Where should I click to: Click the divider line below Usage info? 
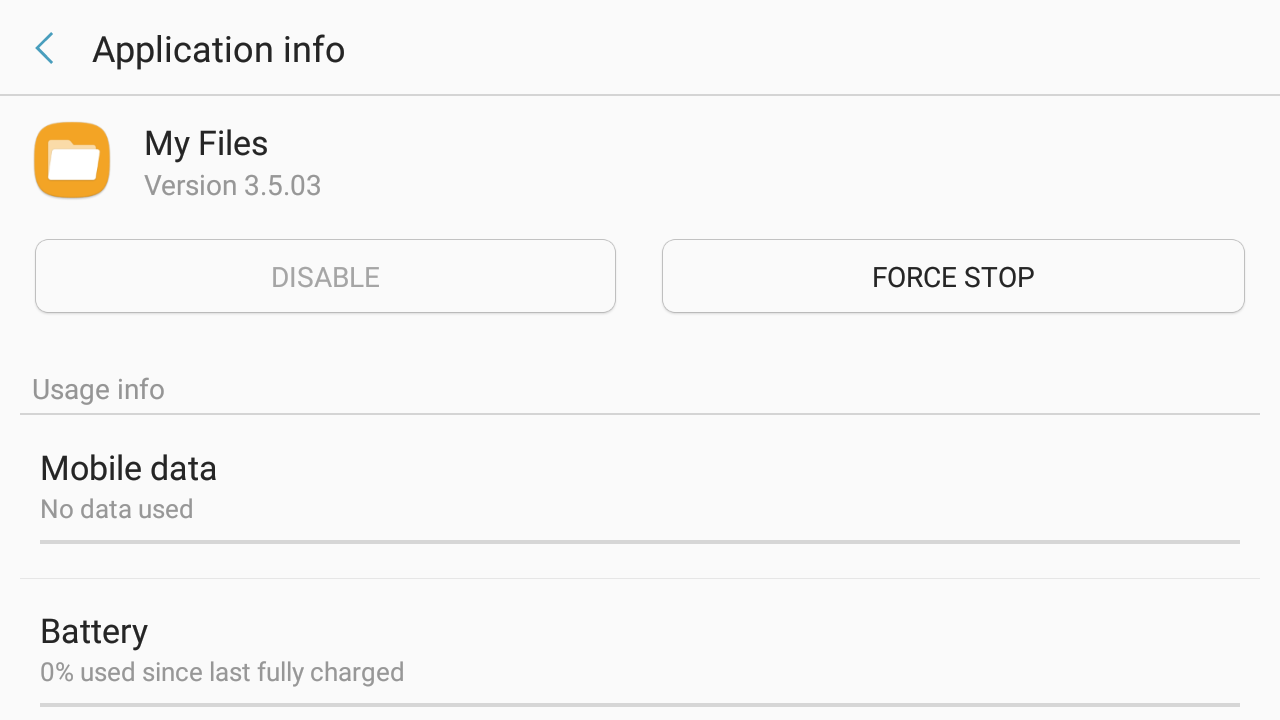click(640, 414)
